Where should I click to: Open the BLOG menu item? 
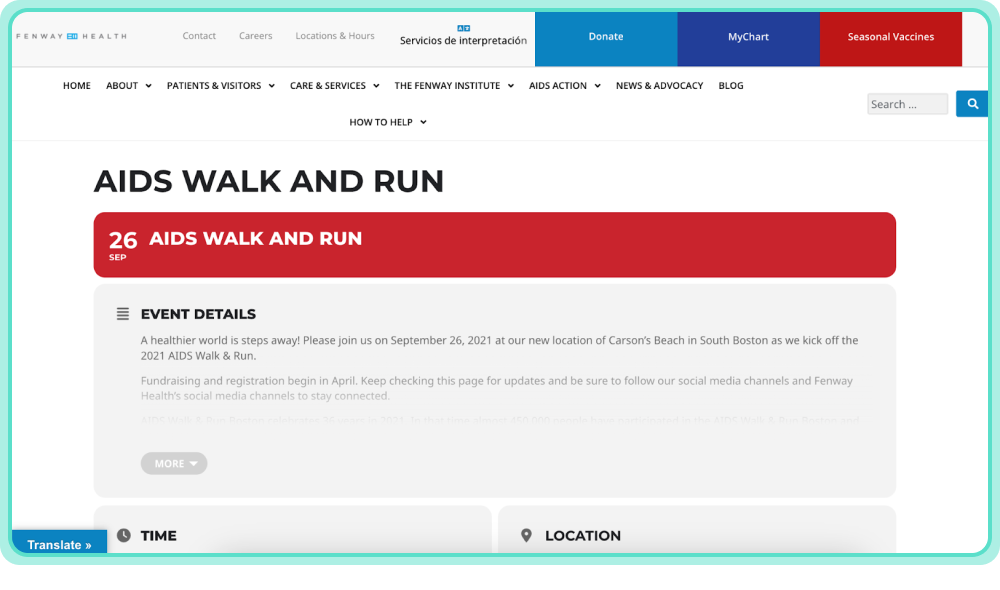coord(731,85)
